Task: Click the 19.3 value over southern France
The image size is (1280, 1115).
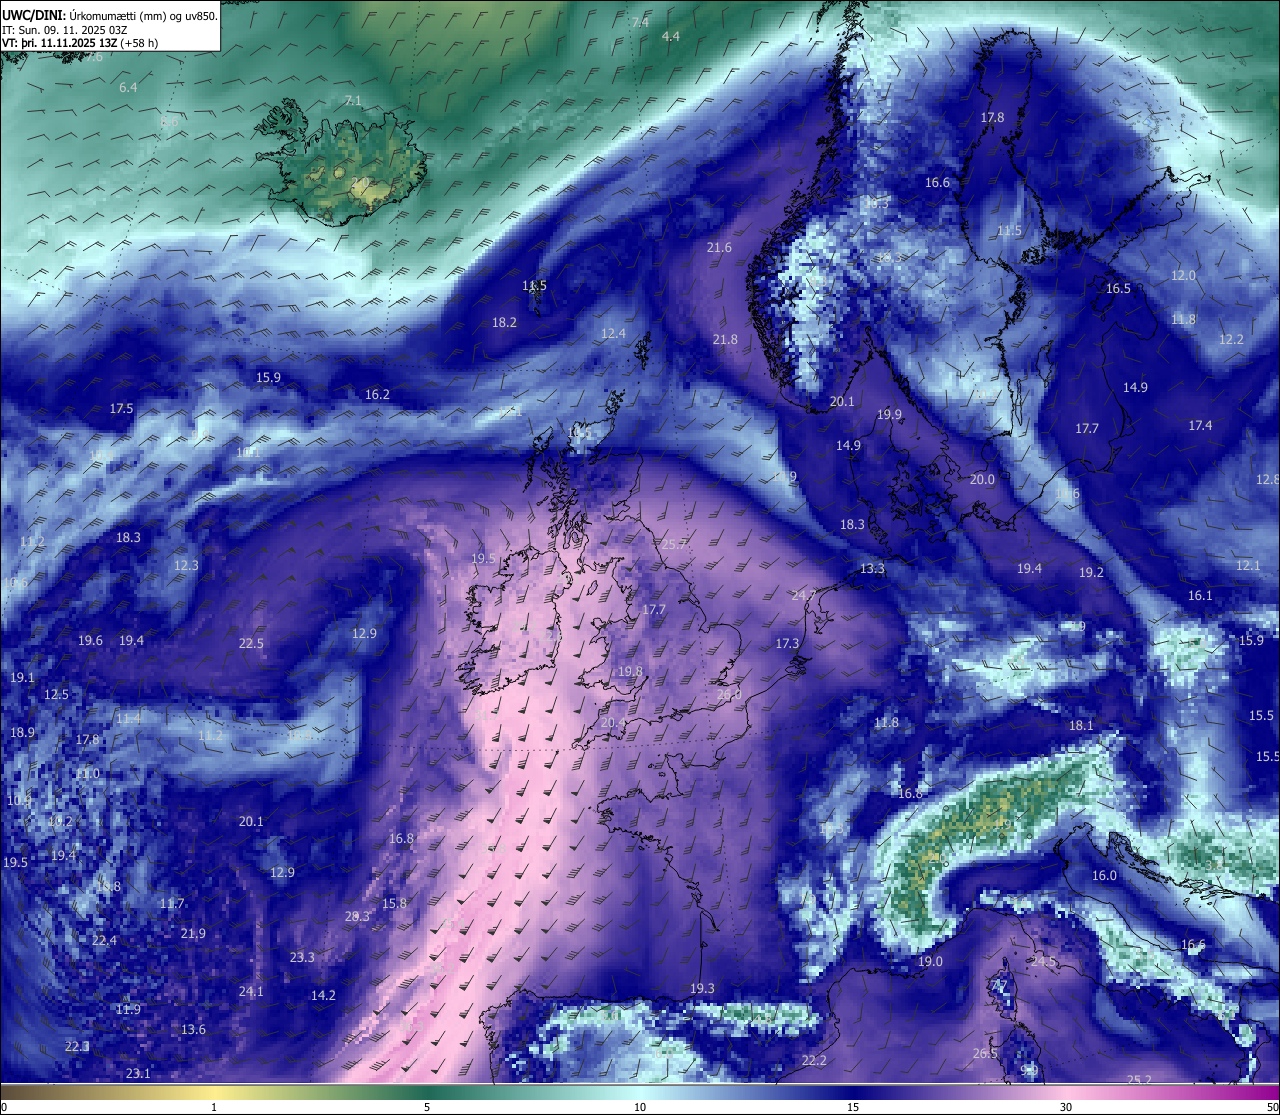Action: coord(702,989)
